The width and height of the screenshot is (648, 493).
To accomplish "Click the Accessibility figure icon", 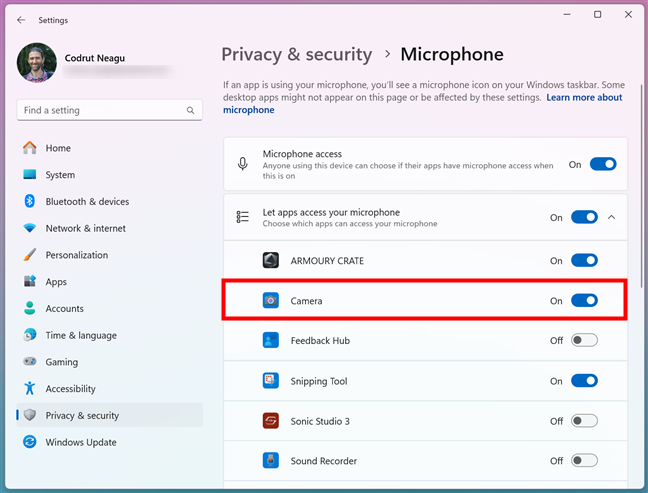I will [x=30, y=388].
